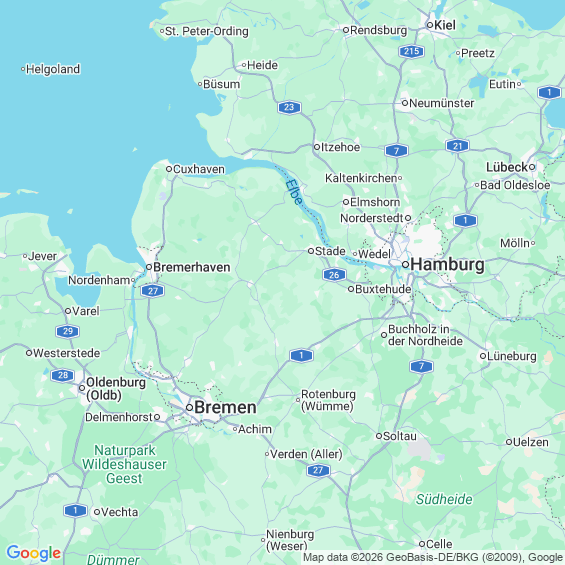
Task: Select the Cuxhaven town marker
Action: pos(169,169)
